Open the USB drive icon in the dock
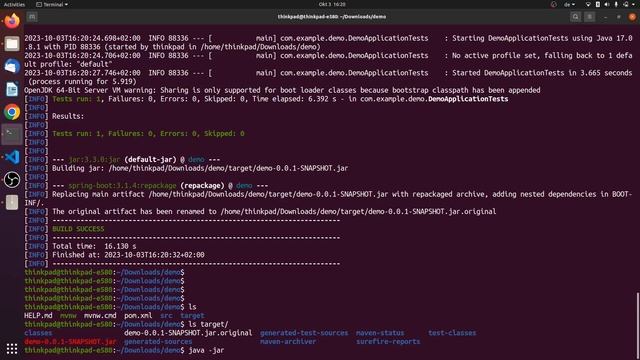640x360 pixels. pos(12,202)
